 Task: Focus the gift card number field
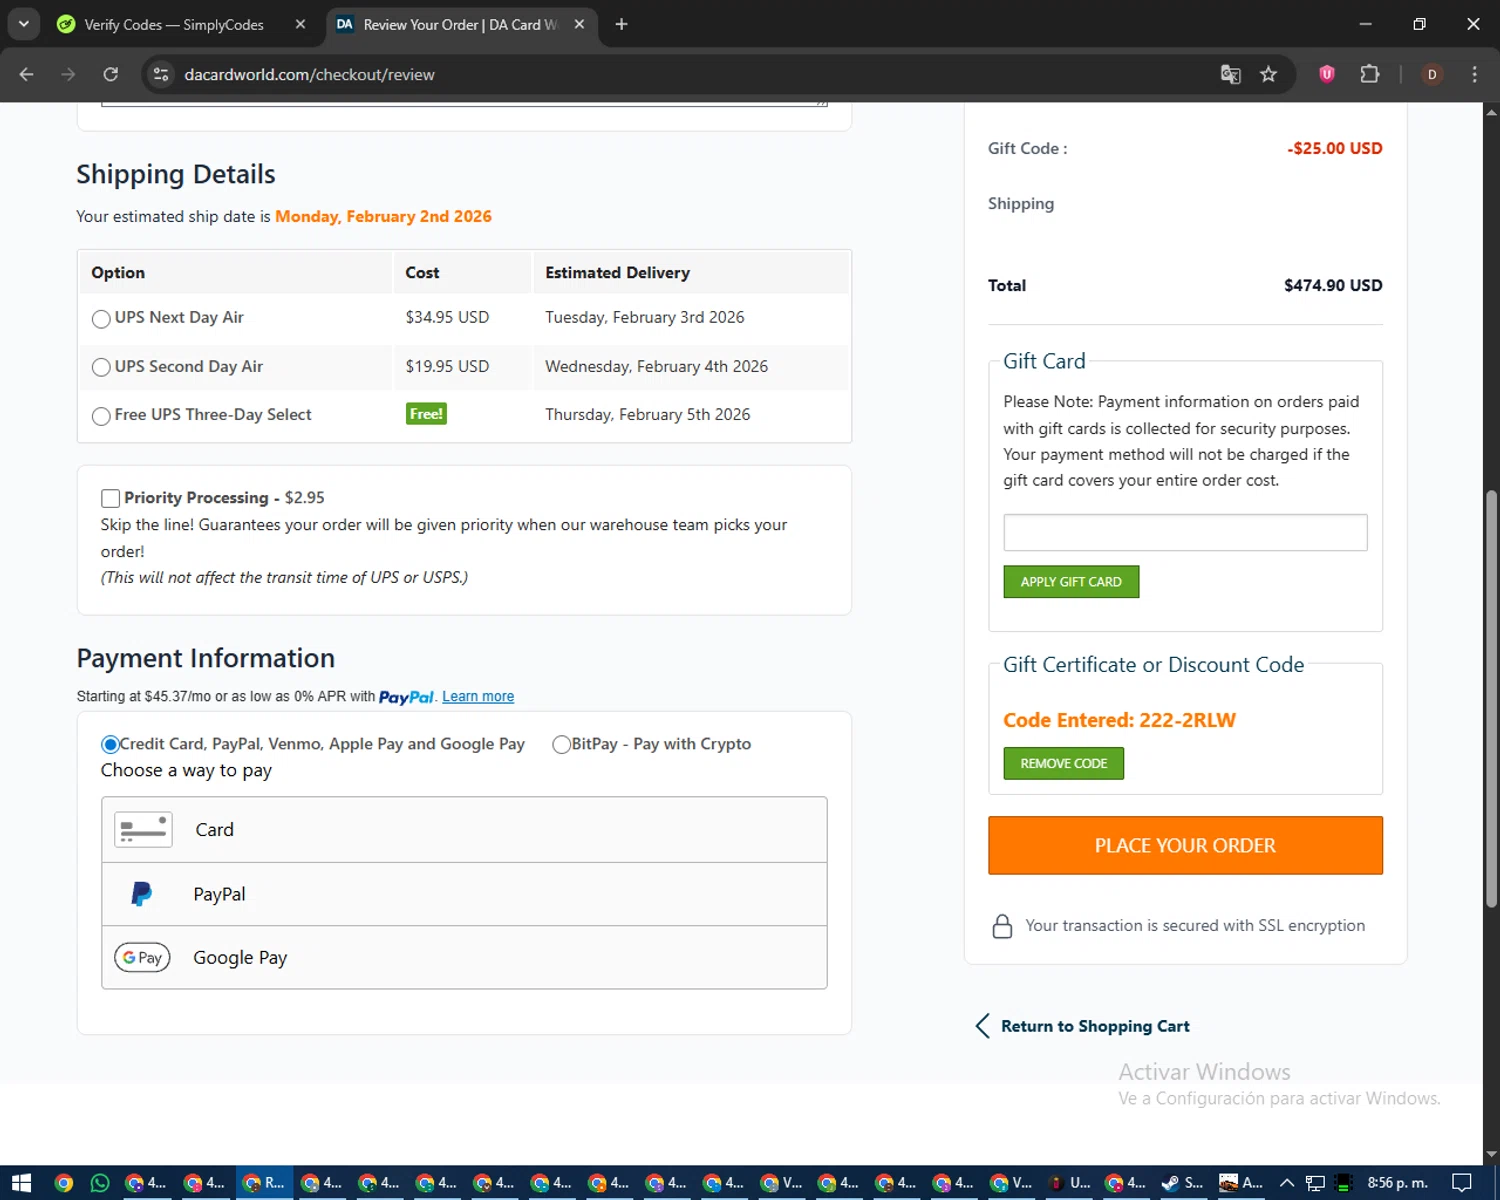click(1185, 532)
